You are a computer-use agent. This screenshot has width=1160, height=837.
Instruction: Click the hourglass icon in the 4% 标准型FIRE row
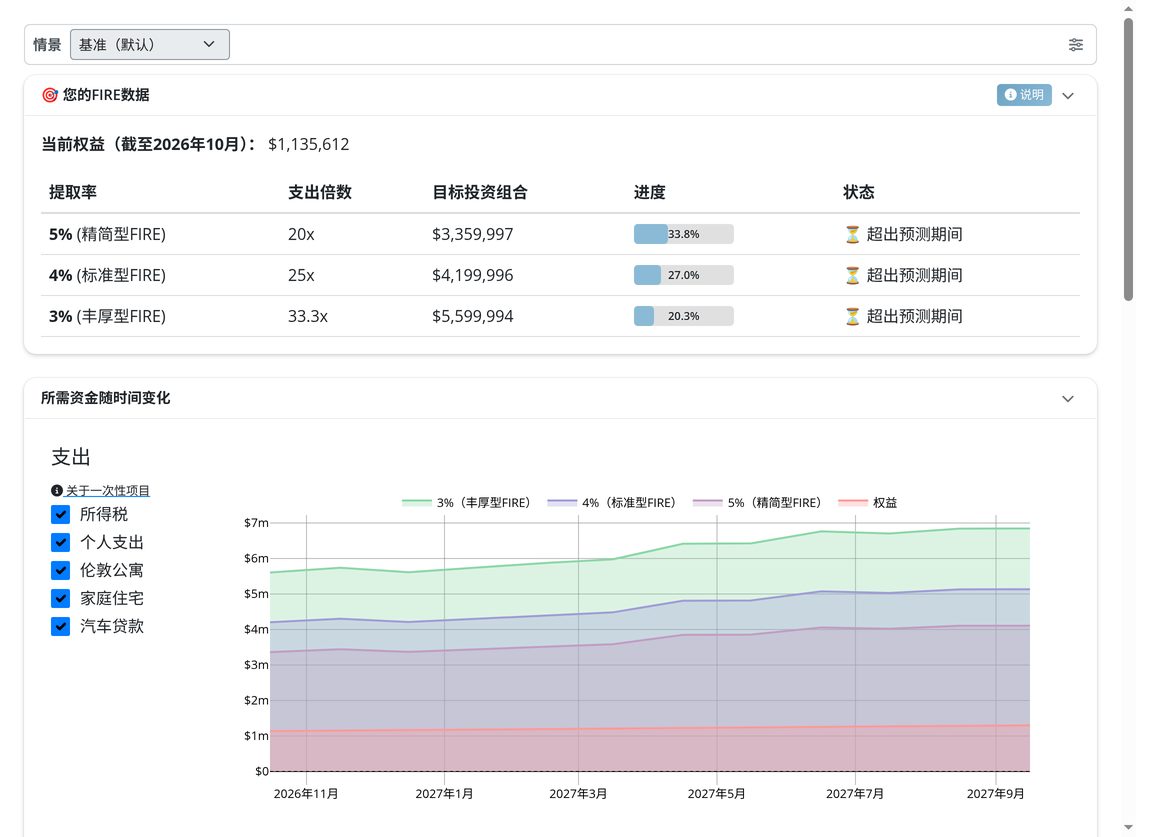coord(852,275)
